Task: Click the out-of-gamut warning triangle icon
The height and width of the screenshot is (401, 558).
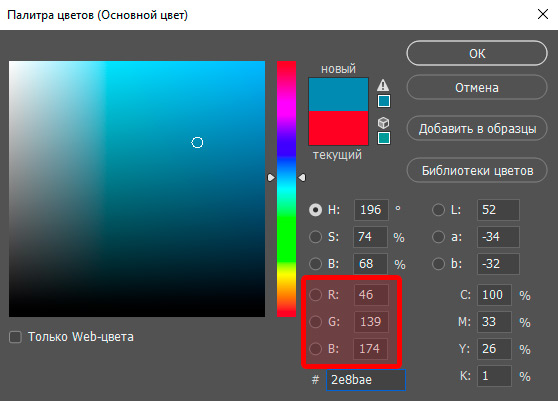Action: pos(383,85)
